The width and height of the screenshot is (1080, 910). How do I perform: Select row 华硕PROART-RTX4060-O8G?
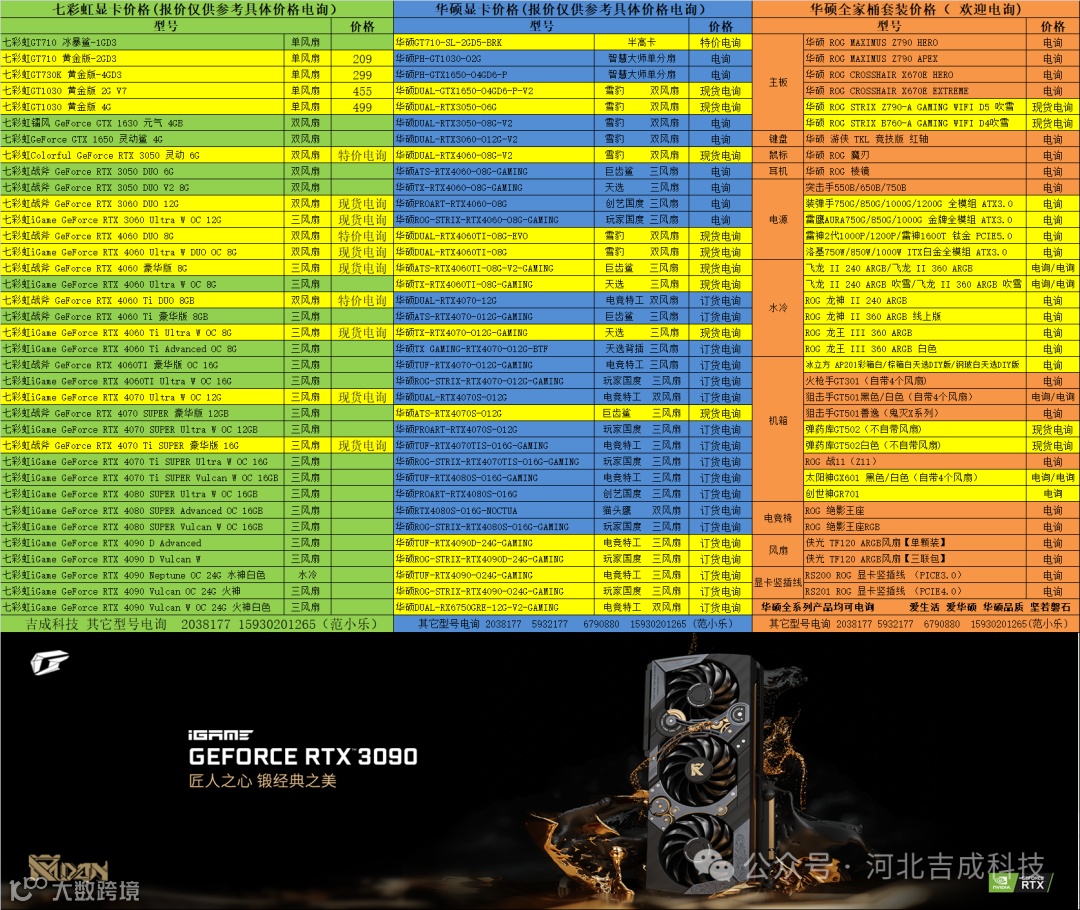572,203
